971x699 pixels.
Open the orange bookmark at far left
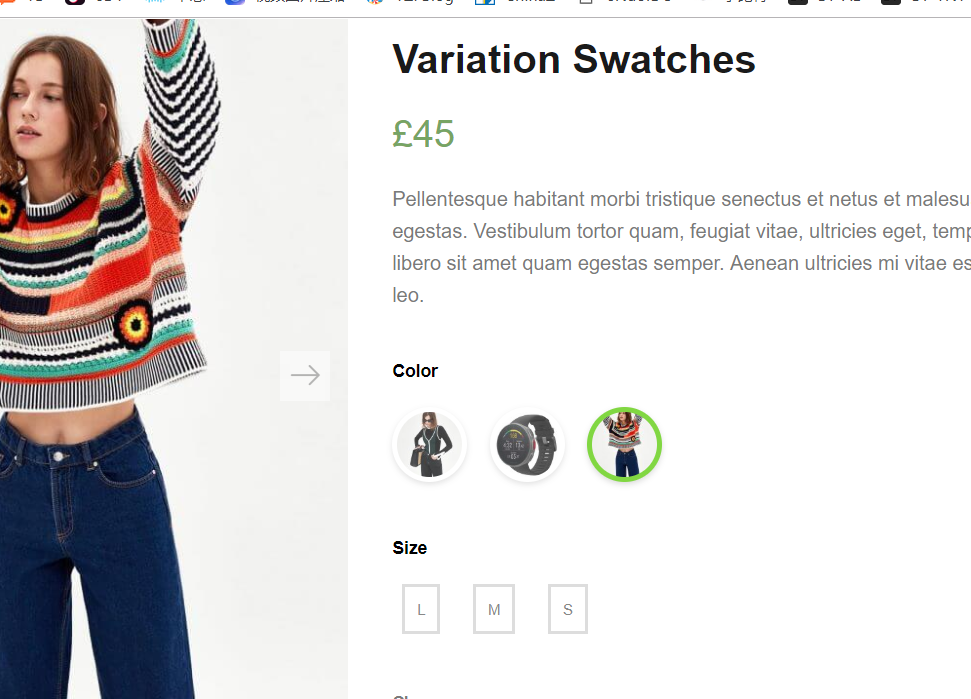(x=5, y=3)
